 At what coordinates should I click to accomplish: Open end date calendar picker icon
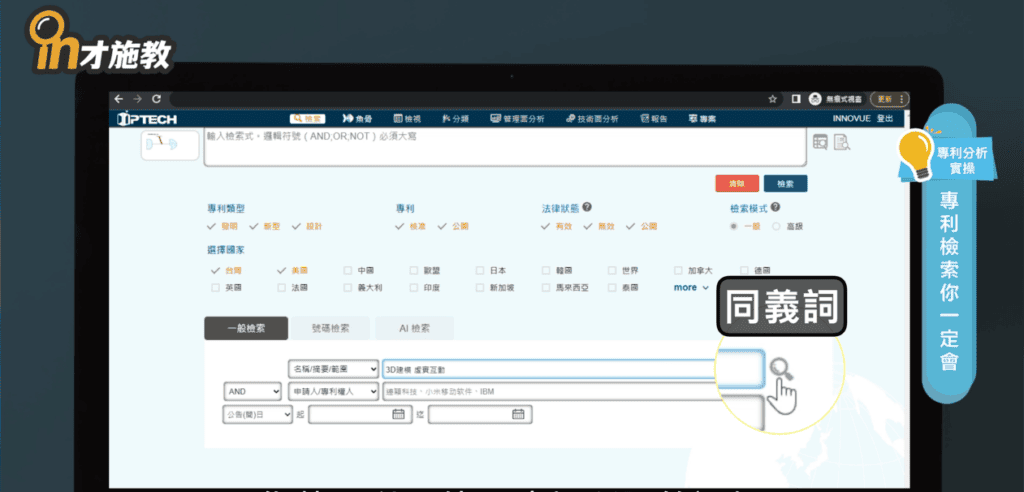click(x=517, y=414)
